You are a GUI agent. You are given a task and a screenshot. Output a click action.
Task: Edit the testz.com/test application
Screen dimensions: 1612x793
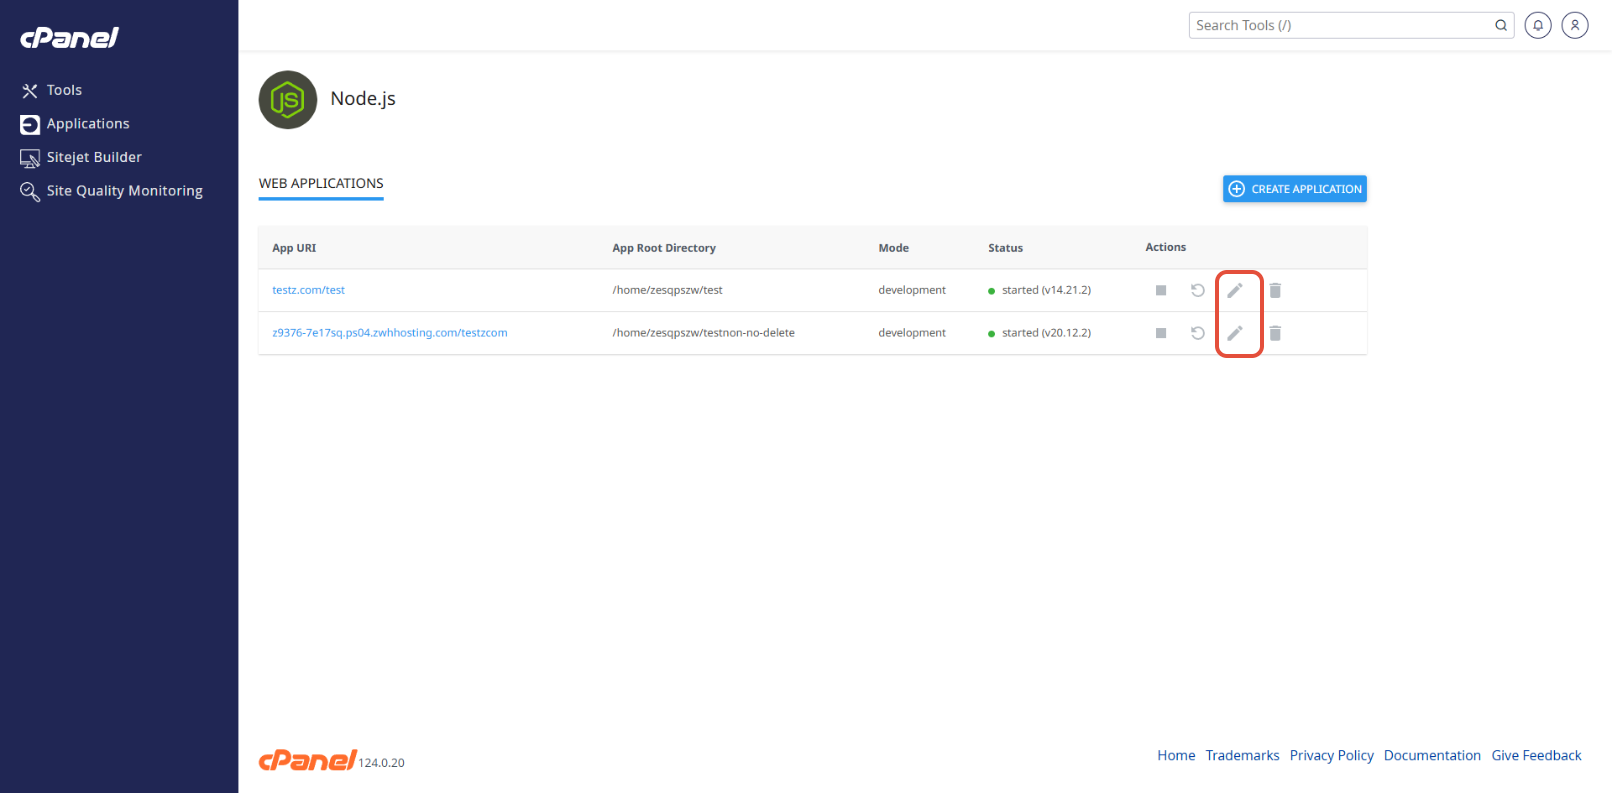coord(1235,290)
